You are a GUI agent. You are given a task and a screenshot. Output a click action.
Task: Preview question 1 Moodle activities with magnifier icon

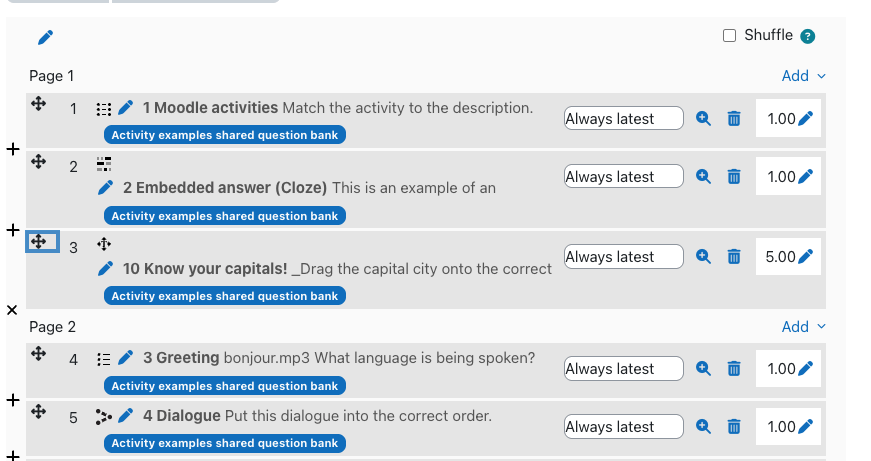pos(703,118)
